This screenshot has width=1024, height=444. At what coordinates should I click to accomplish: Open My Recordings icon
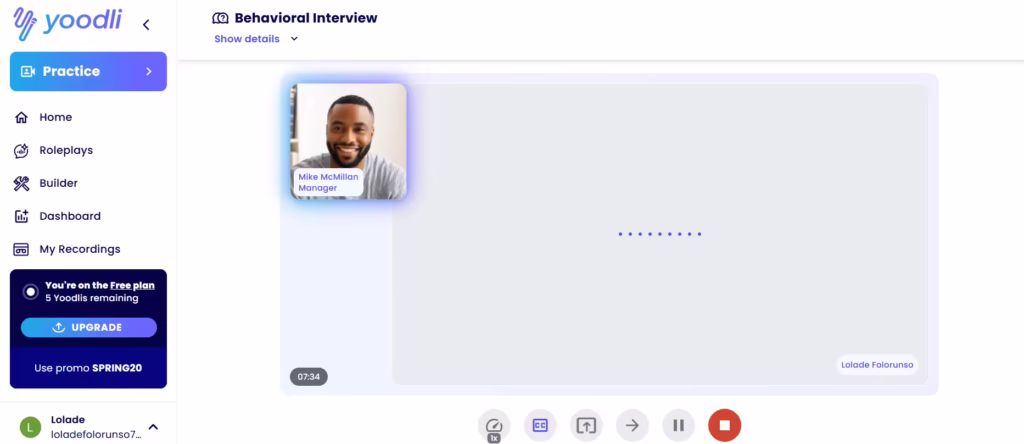(x=22, y=249)
